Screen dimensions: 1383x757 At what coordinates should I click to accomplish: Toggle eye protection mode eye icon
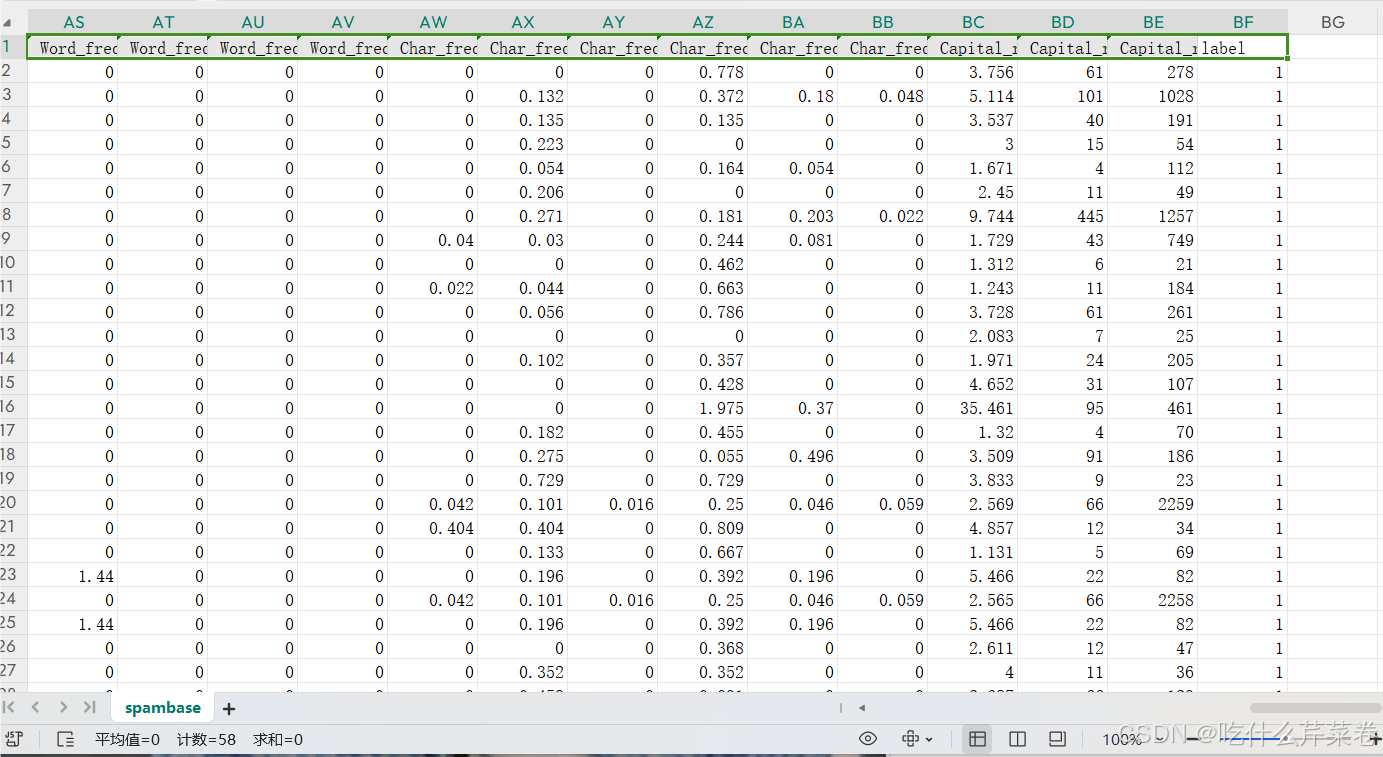click(x=868, y=739)
